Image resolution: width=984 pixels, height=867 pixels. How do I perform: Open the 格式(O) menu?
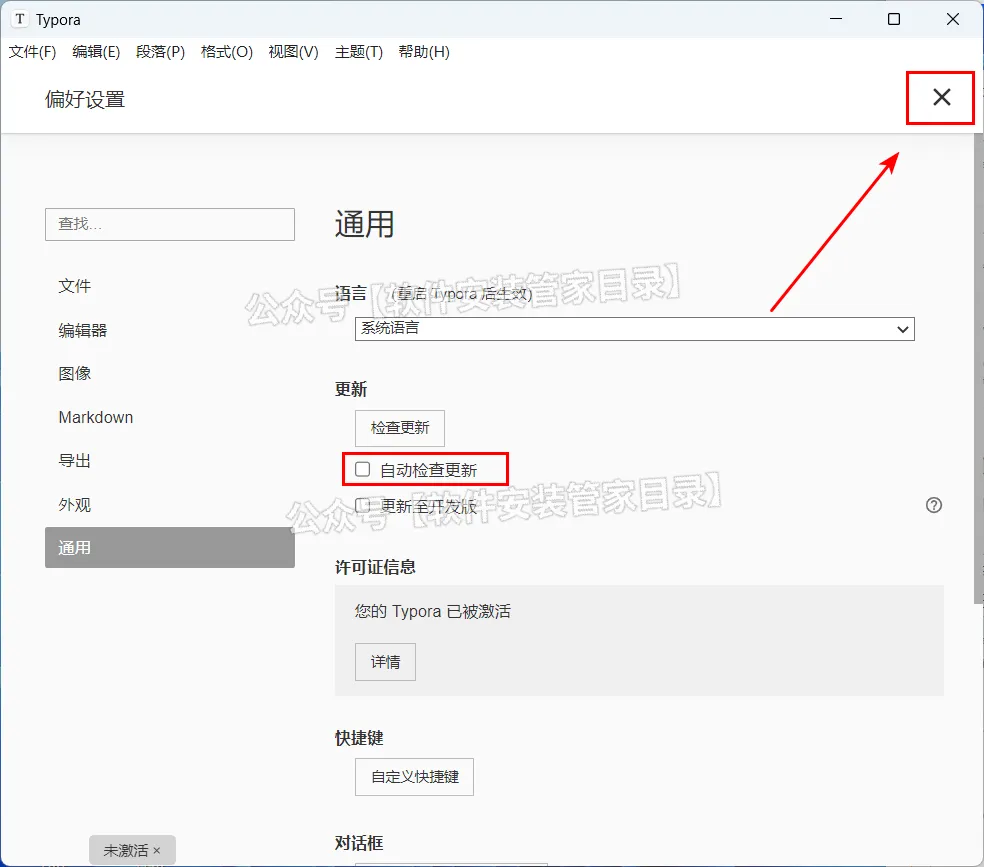click(227, 52)
